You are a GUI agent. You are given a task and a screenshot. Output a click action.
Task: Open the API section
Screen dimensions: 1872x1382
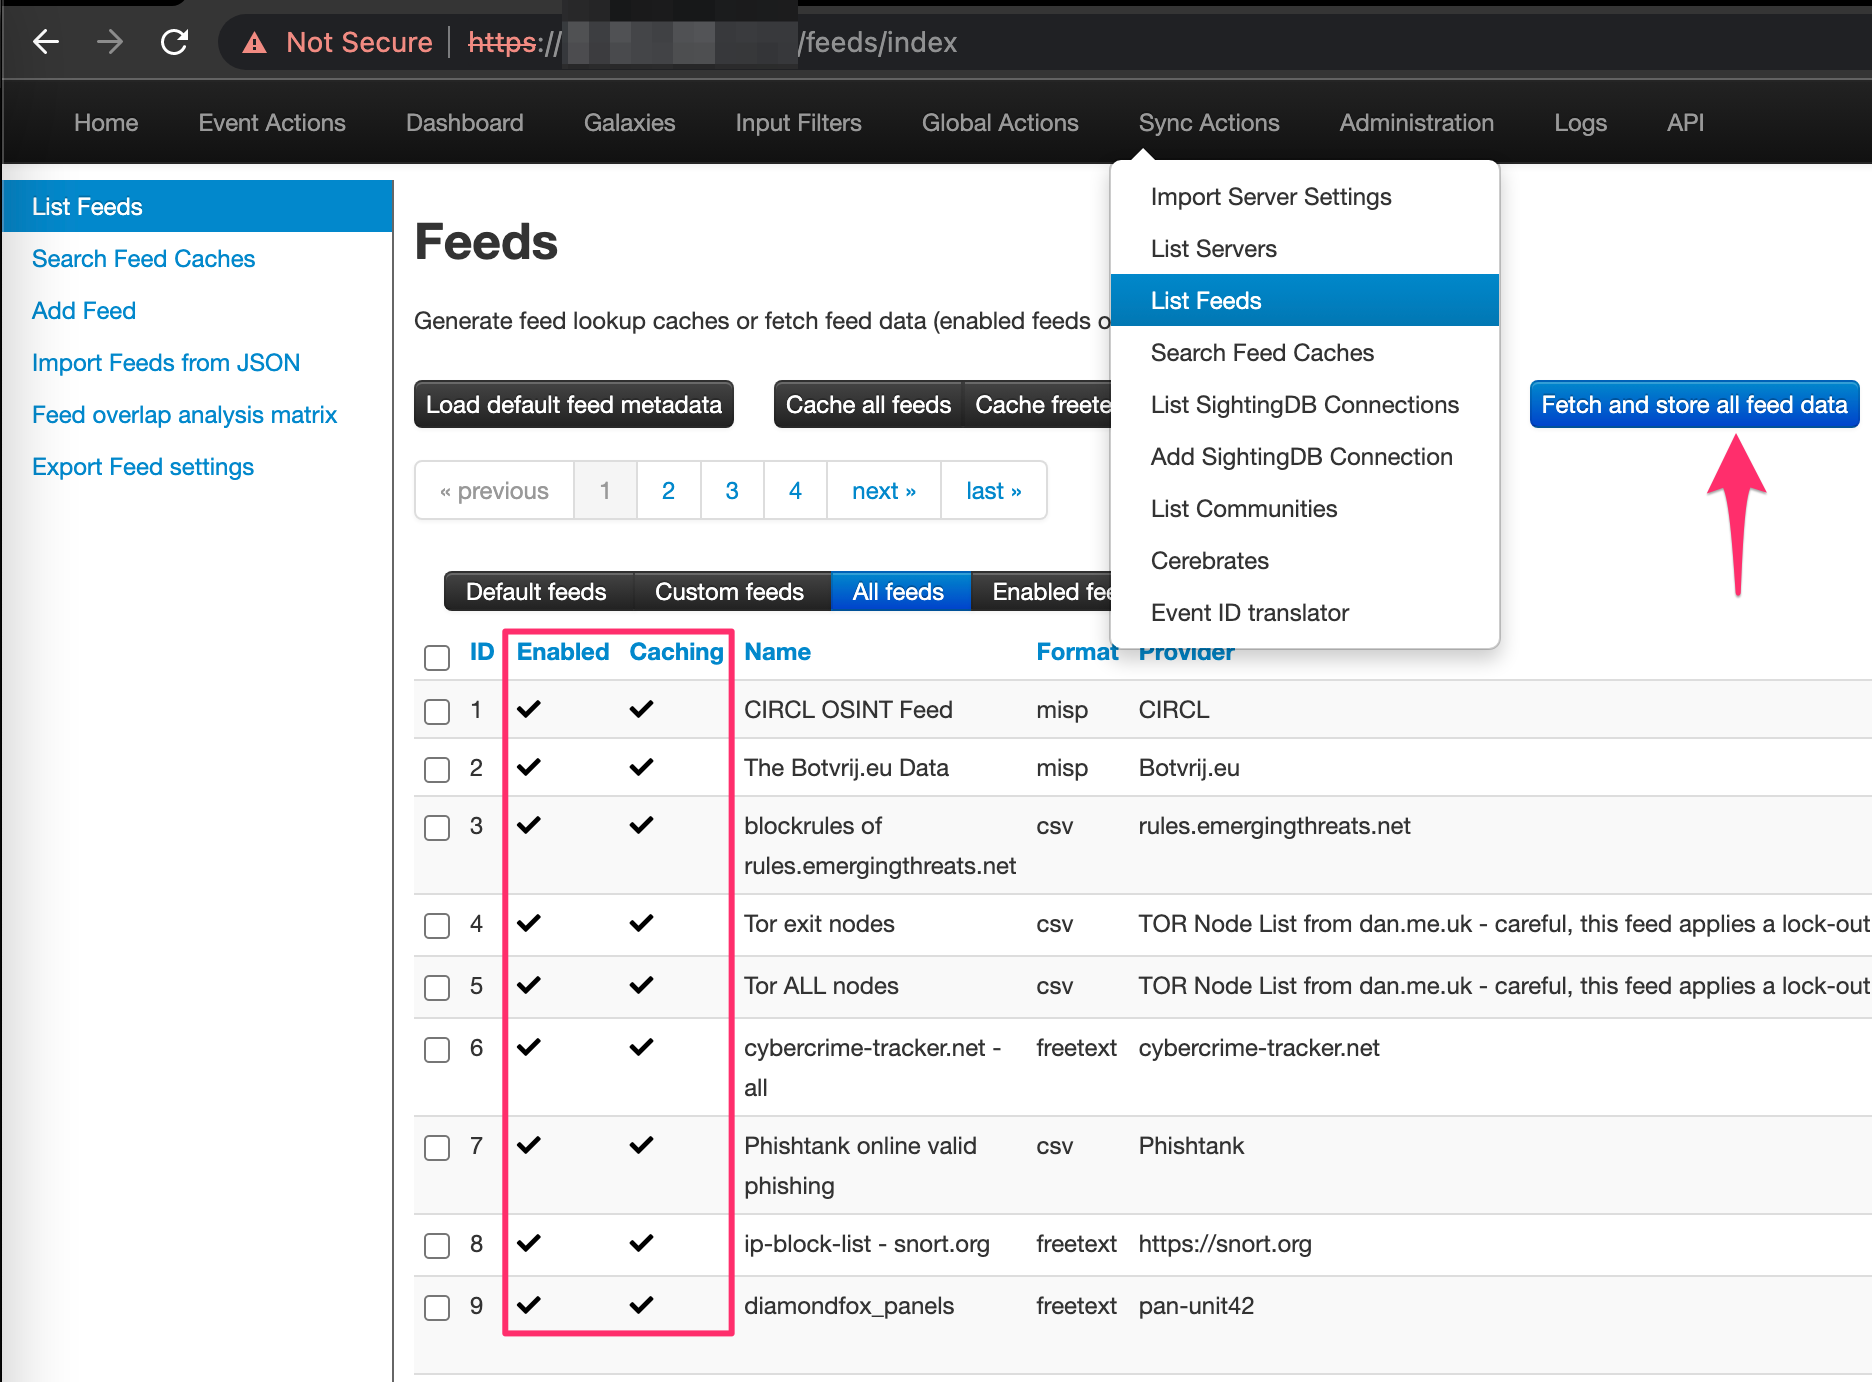click(1685, 122)
